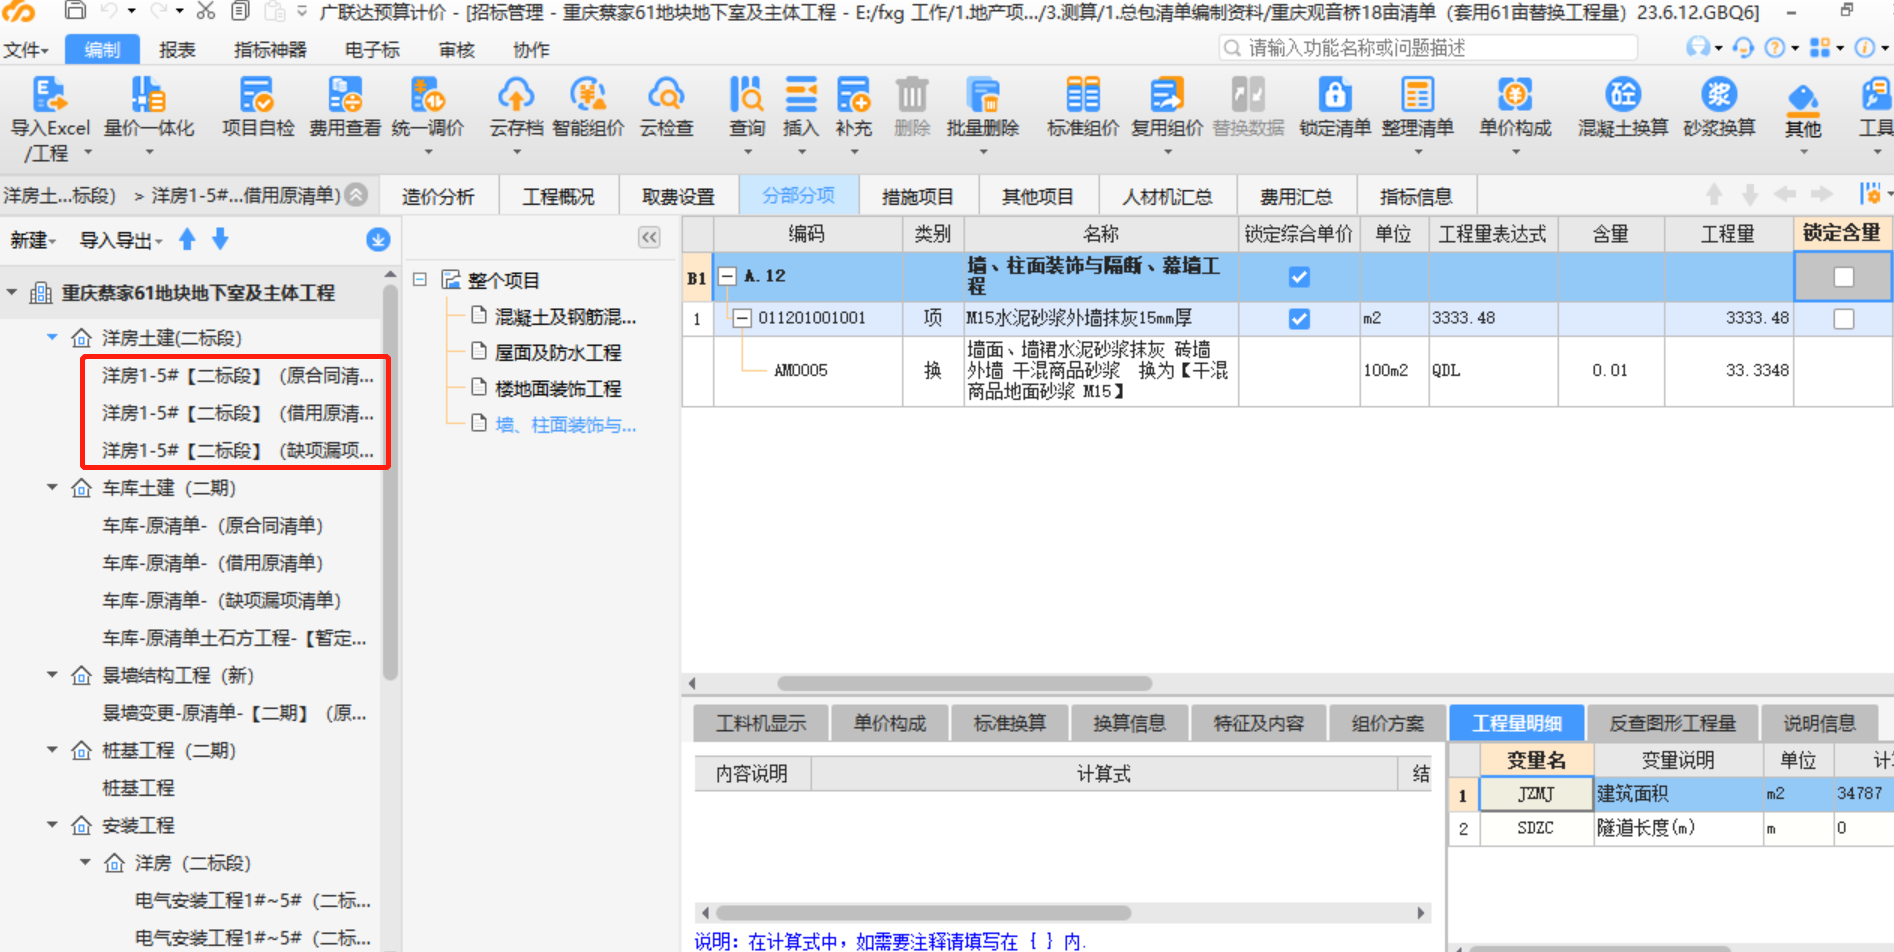1894x952 pixels.
Task: Select AM0005 sub-item row
Action: point(1287,370)
